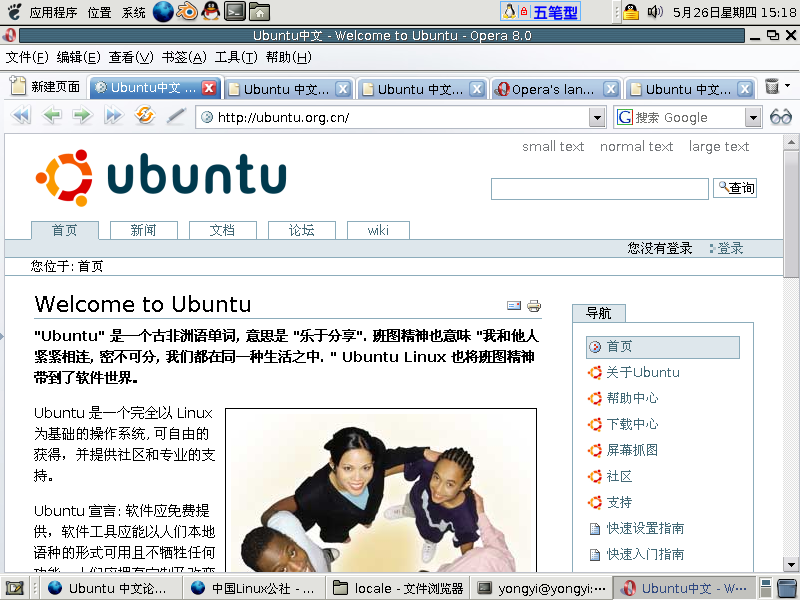Screen dimensions: 800x600
Task: Choose the large text link
Action: click(719, 147)
